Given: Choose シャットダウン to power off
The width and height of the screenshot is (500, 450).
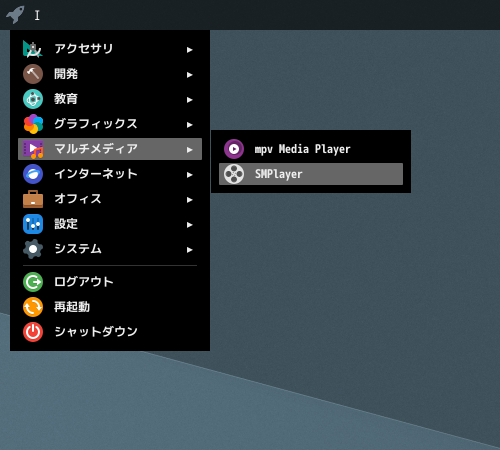Looking at the screenshot, I should pos(110,332).
